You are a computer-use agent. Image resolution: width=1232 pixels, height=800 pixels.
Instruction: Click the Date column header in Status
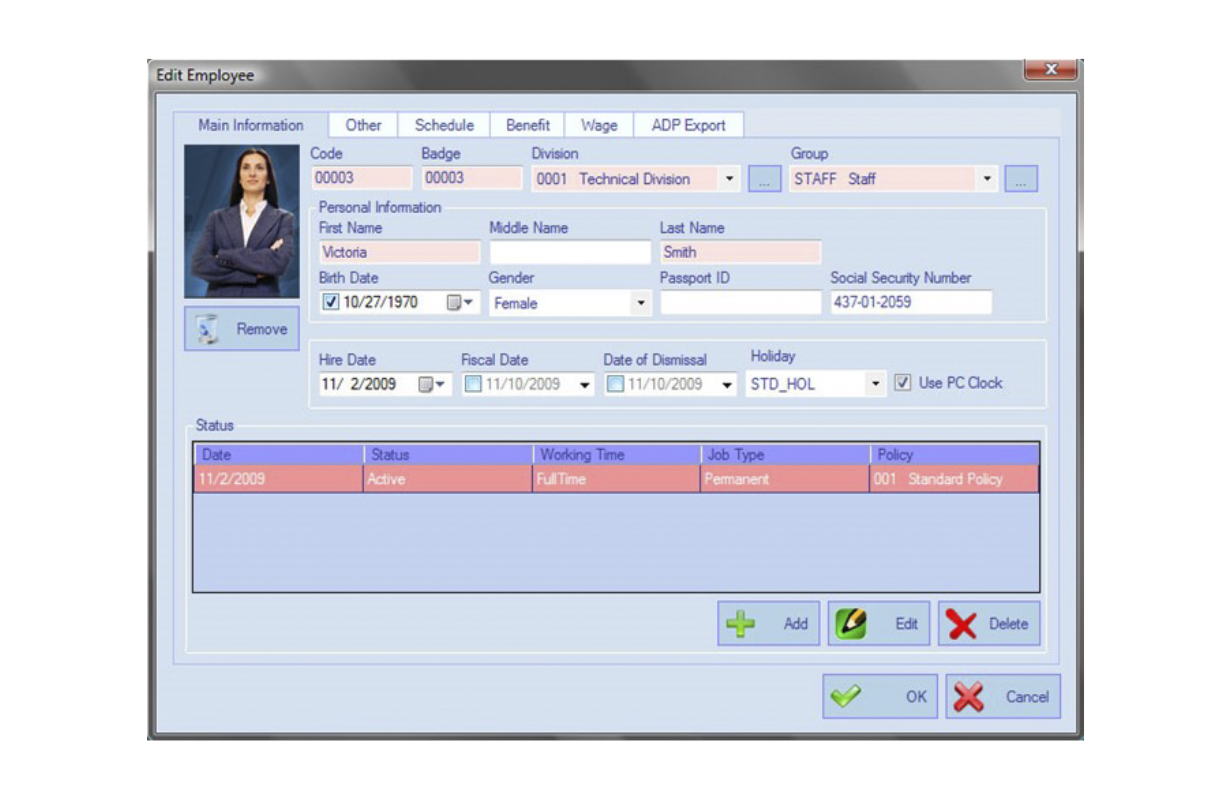tap(279, 454)
